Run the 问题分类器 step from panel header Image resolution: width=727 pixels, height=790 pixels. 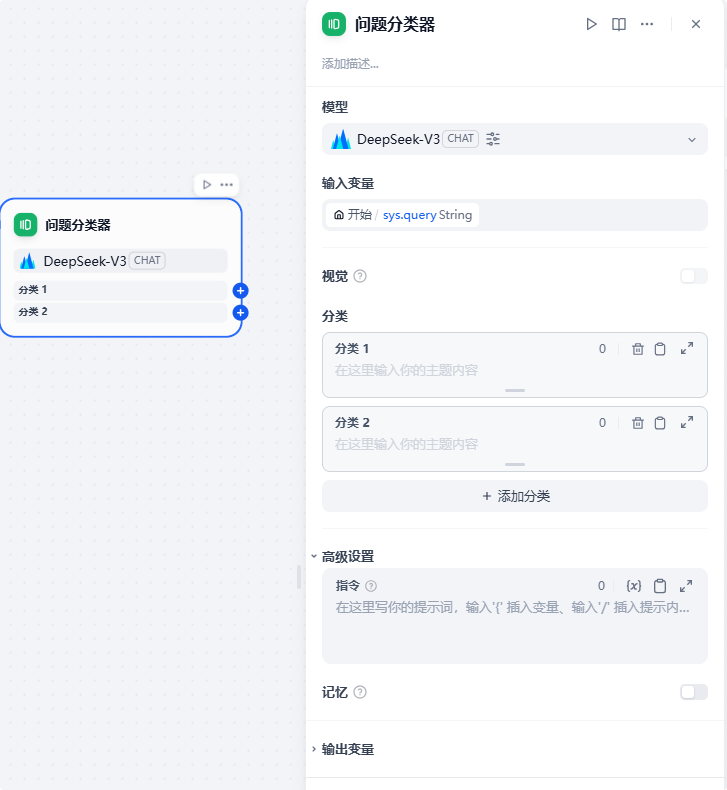coord(591,24)
